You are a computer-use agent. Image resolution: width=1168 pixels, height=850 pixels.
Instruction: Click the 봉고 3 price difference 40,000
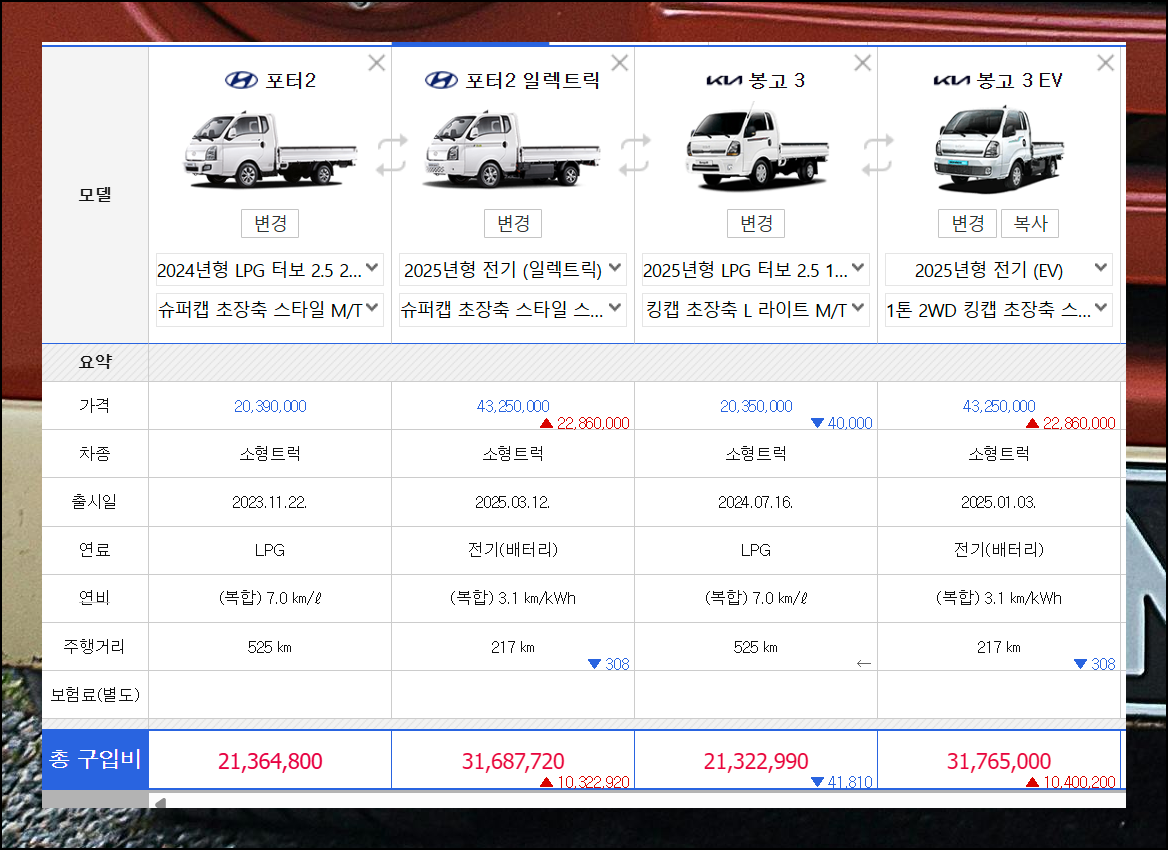point(842,423)
